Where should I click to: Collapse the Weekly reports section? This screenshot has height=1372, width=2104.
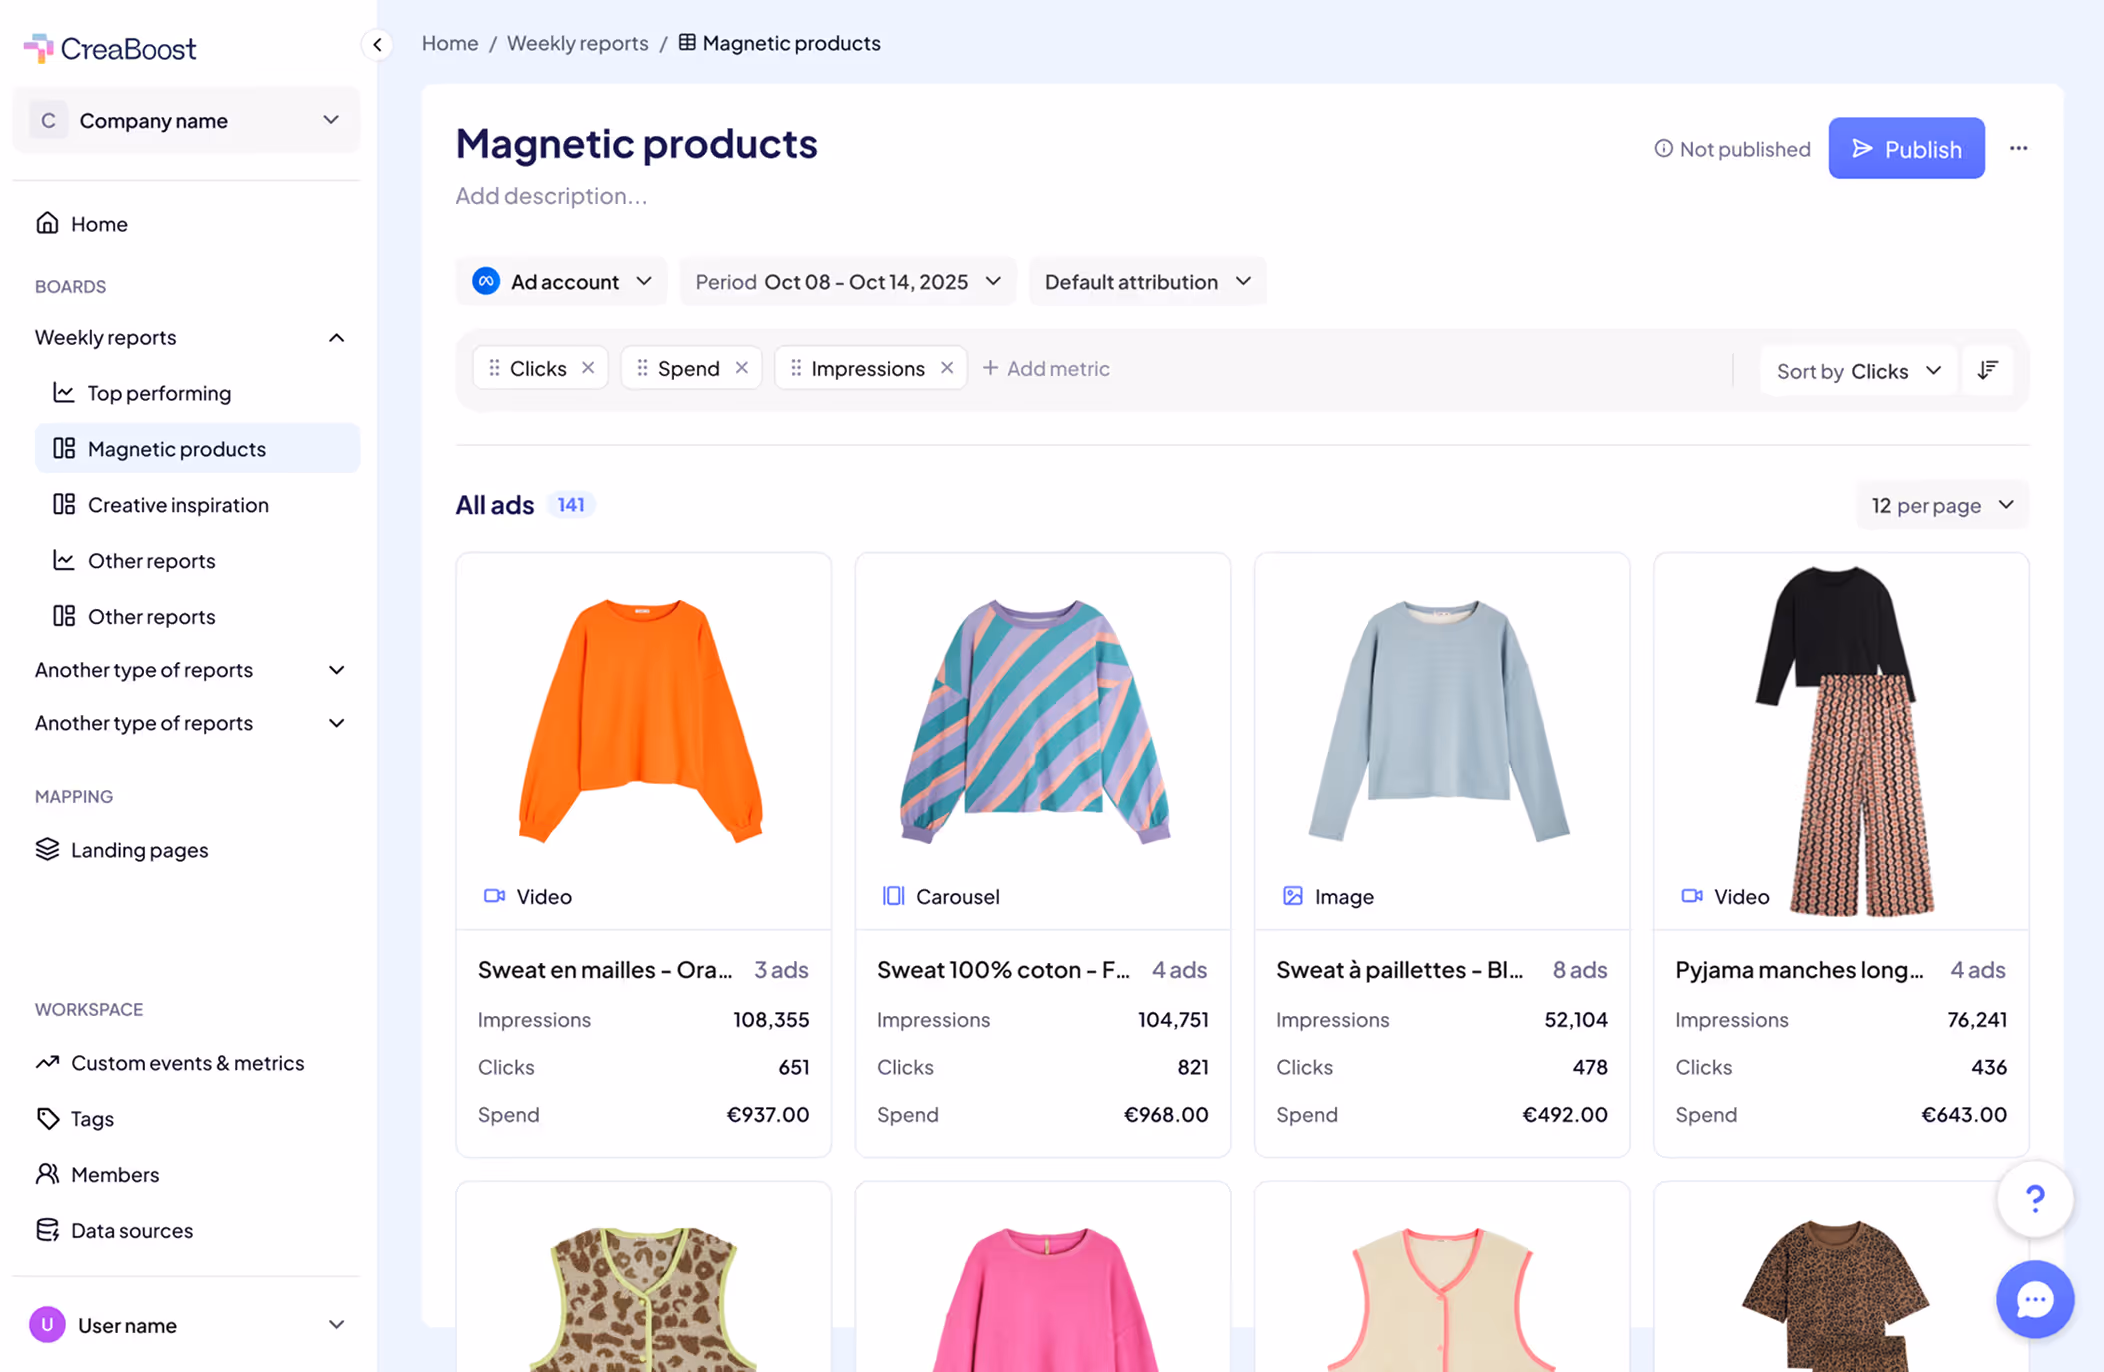point(336,337)
